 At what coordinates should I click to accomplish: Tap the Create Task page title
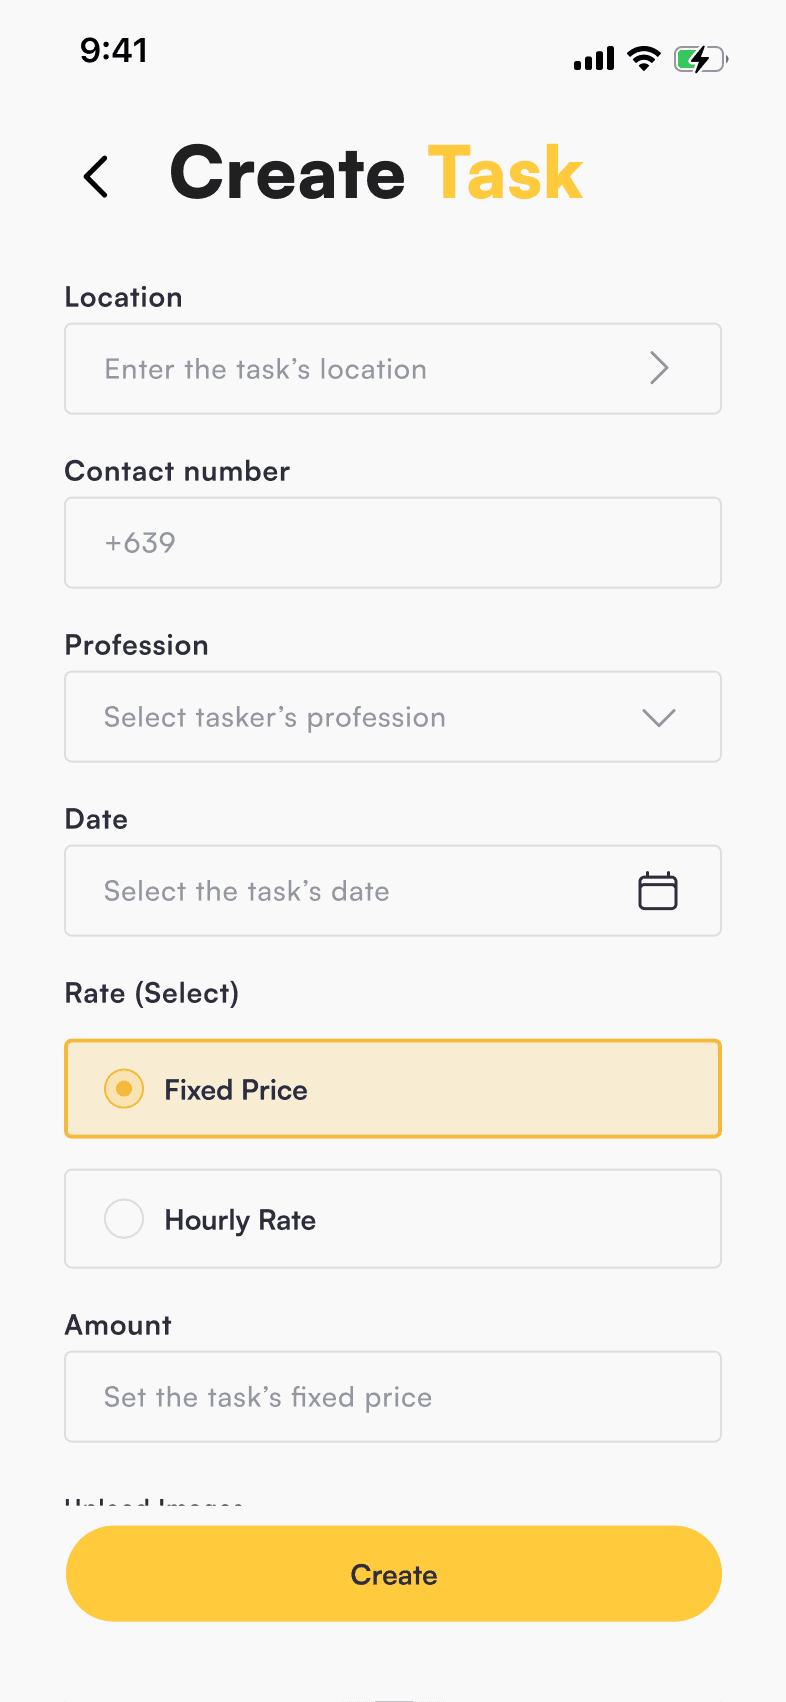(x=376, y=174)
